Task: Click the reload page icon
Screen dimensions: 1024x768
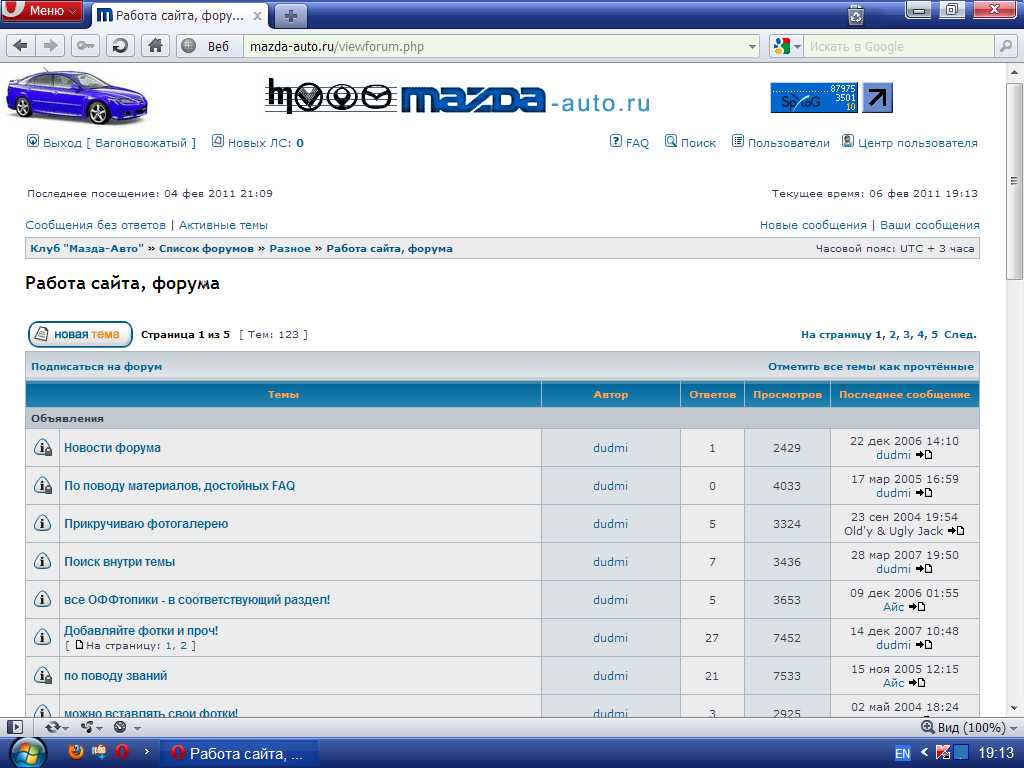Action: [x=120, y=45]
